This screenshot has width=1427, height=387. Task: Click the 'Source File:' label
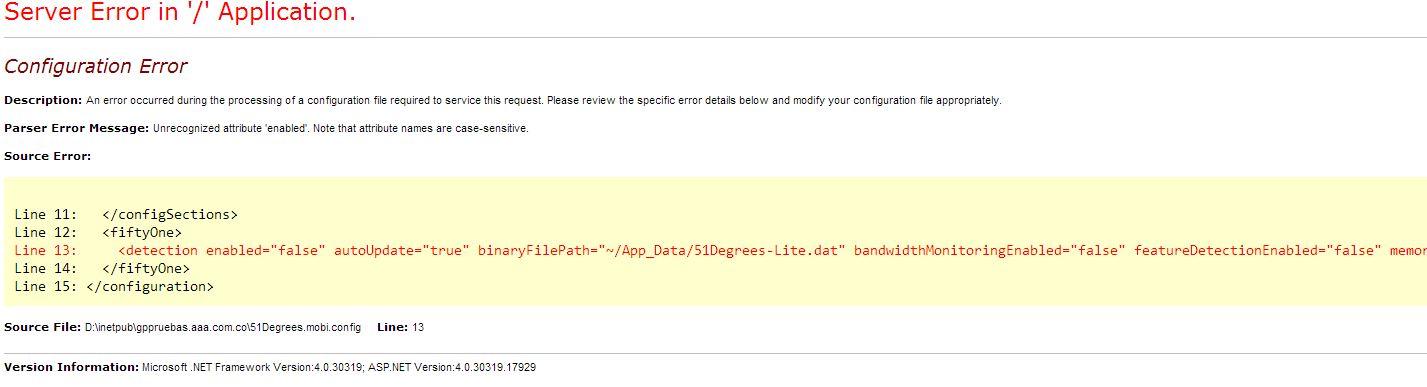pyautogui.click(x=43, y=327)
